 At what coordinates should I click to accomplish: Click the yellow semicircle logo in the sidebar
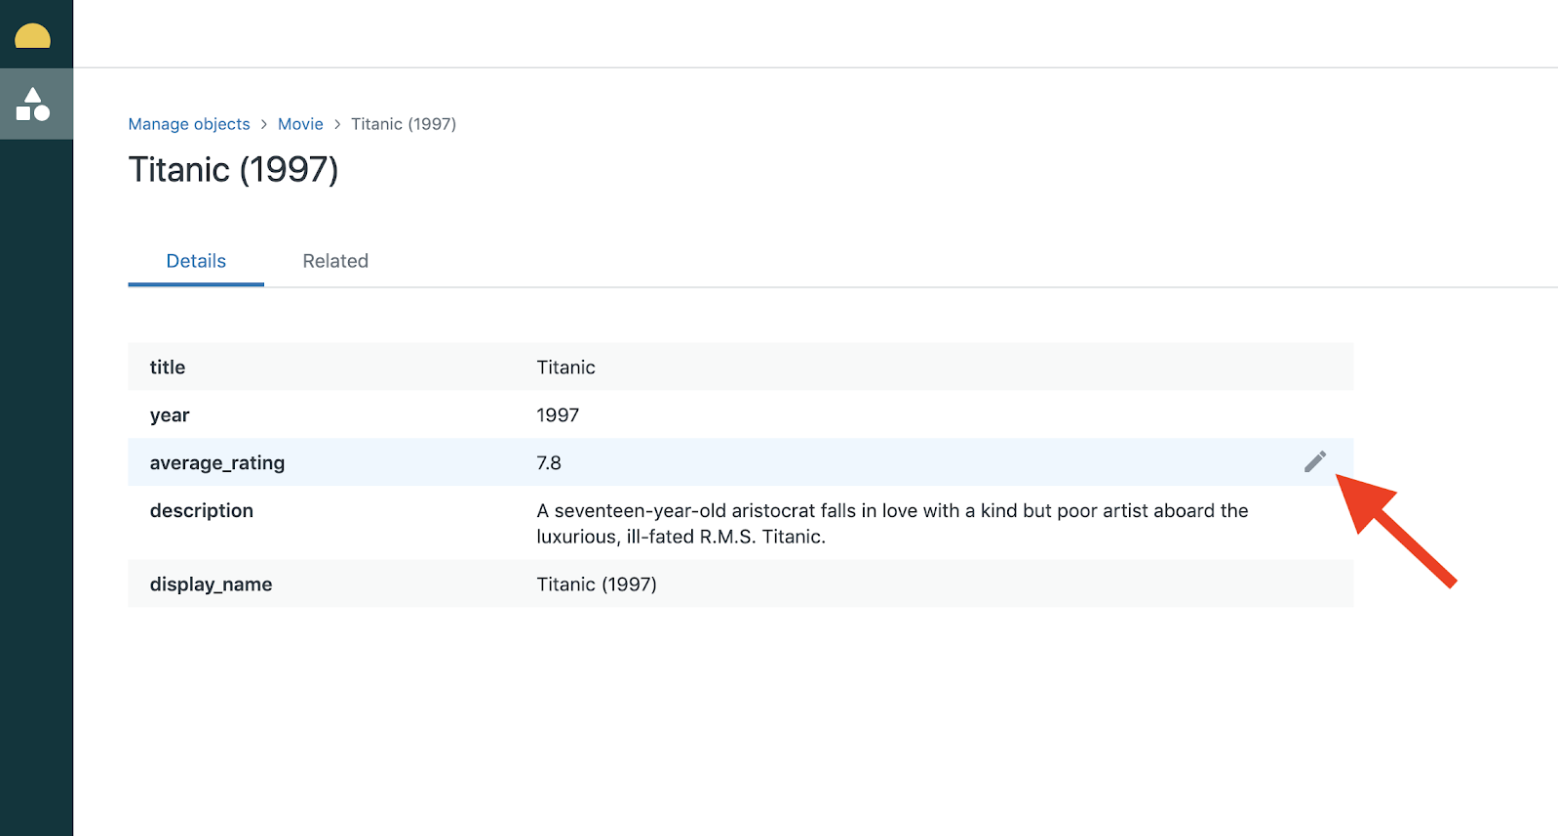[33, 37]
